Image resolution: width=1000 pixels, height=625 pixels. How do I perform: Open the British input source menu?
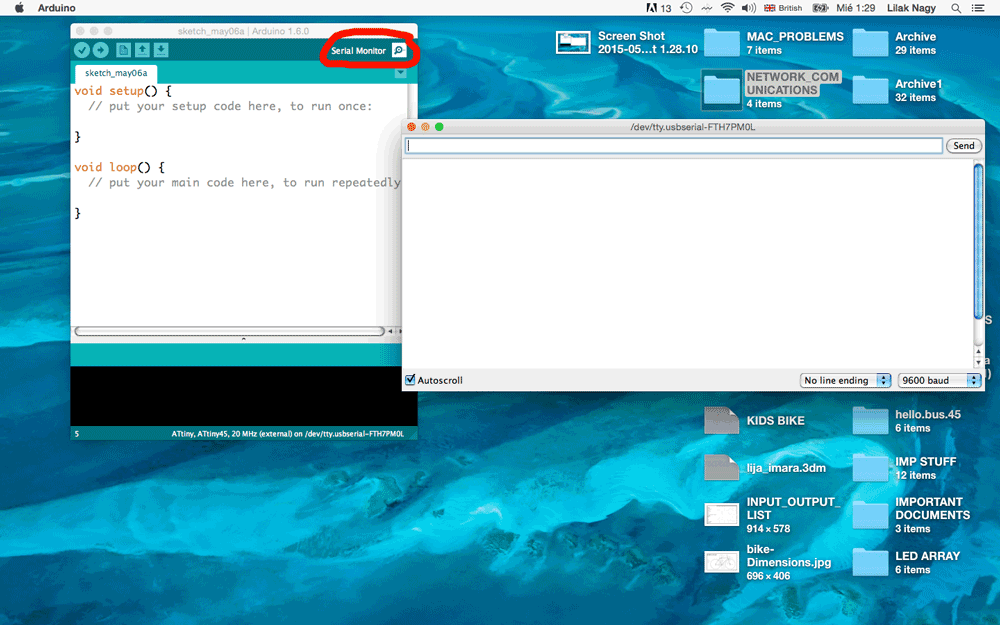(x=783, y=8)
